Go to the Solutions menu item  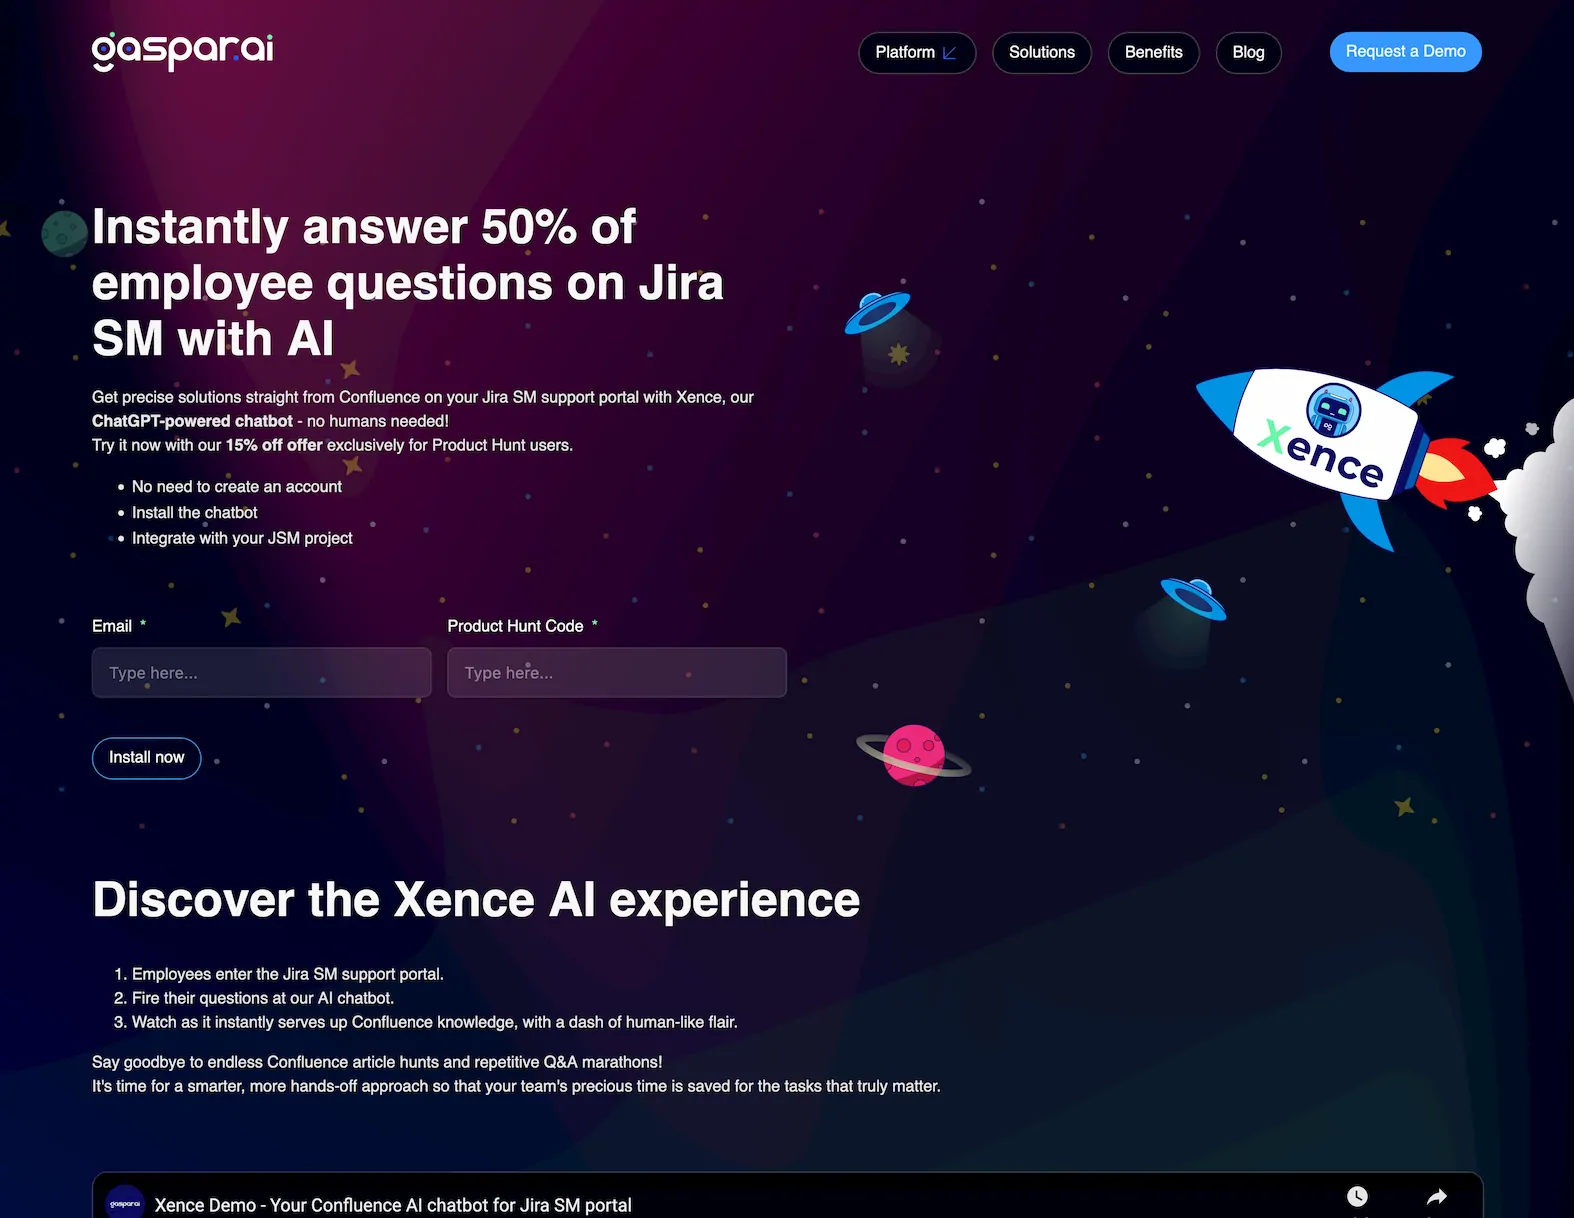1042,52
